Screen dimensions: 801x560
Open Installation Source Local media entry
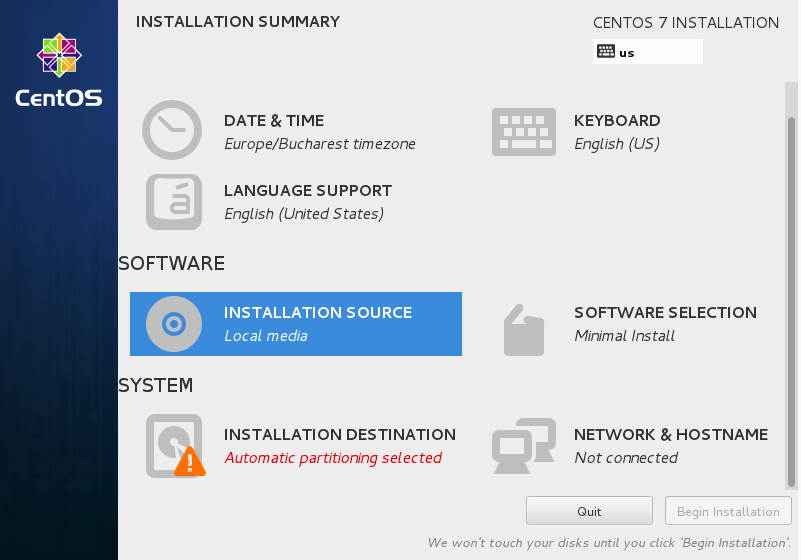click(x=266, y=336)
